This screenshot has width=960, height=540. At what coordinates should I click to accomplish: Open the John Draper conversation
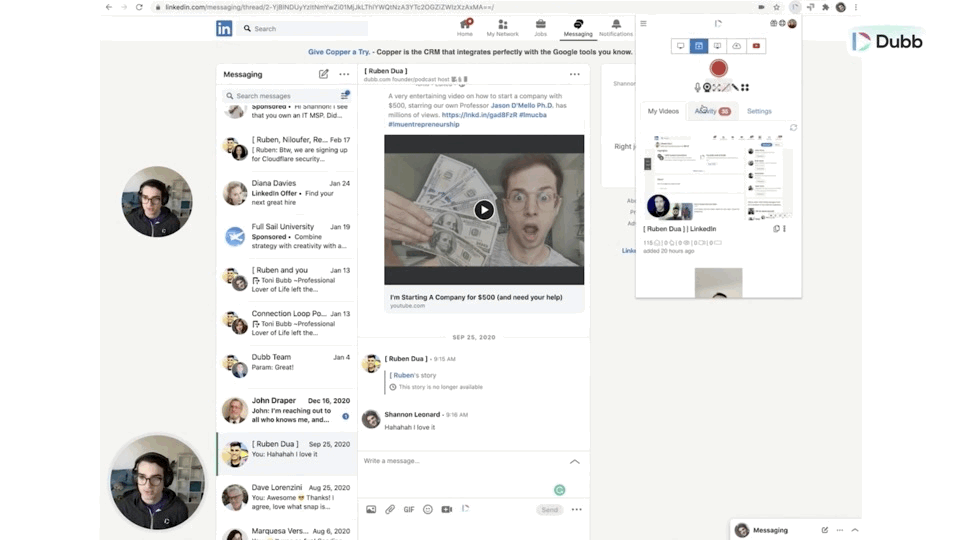click(287, 410)
